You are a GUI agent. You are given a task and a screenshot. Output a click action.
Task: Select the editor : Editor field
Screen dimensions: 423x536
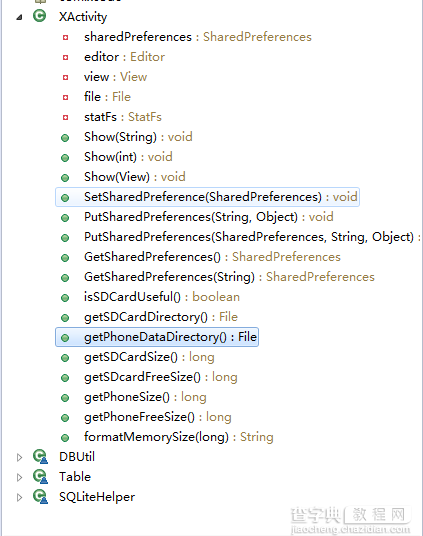pyautogui.click(x=124, y=57)
